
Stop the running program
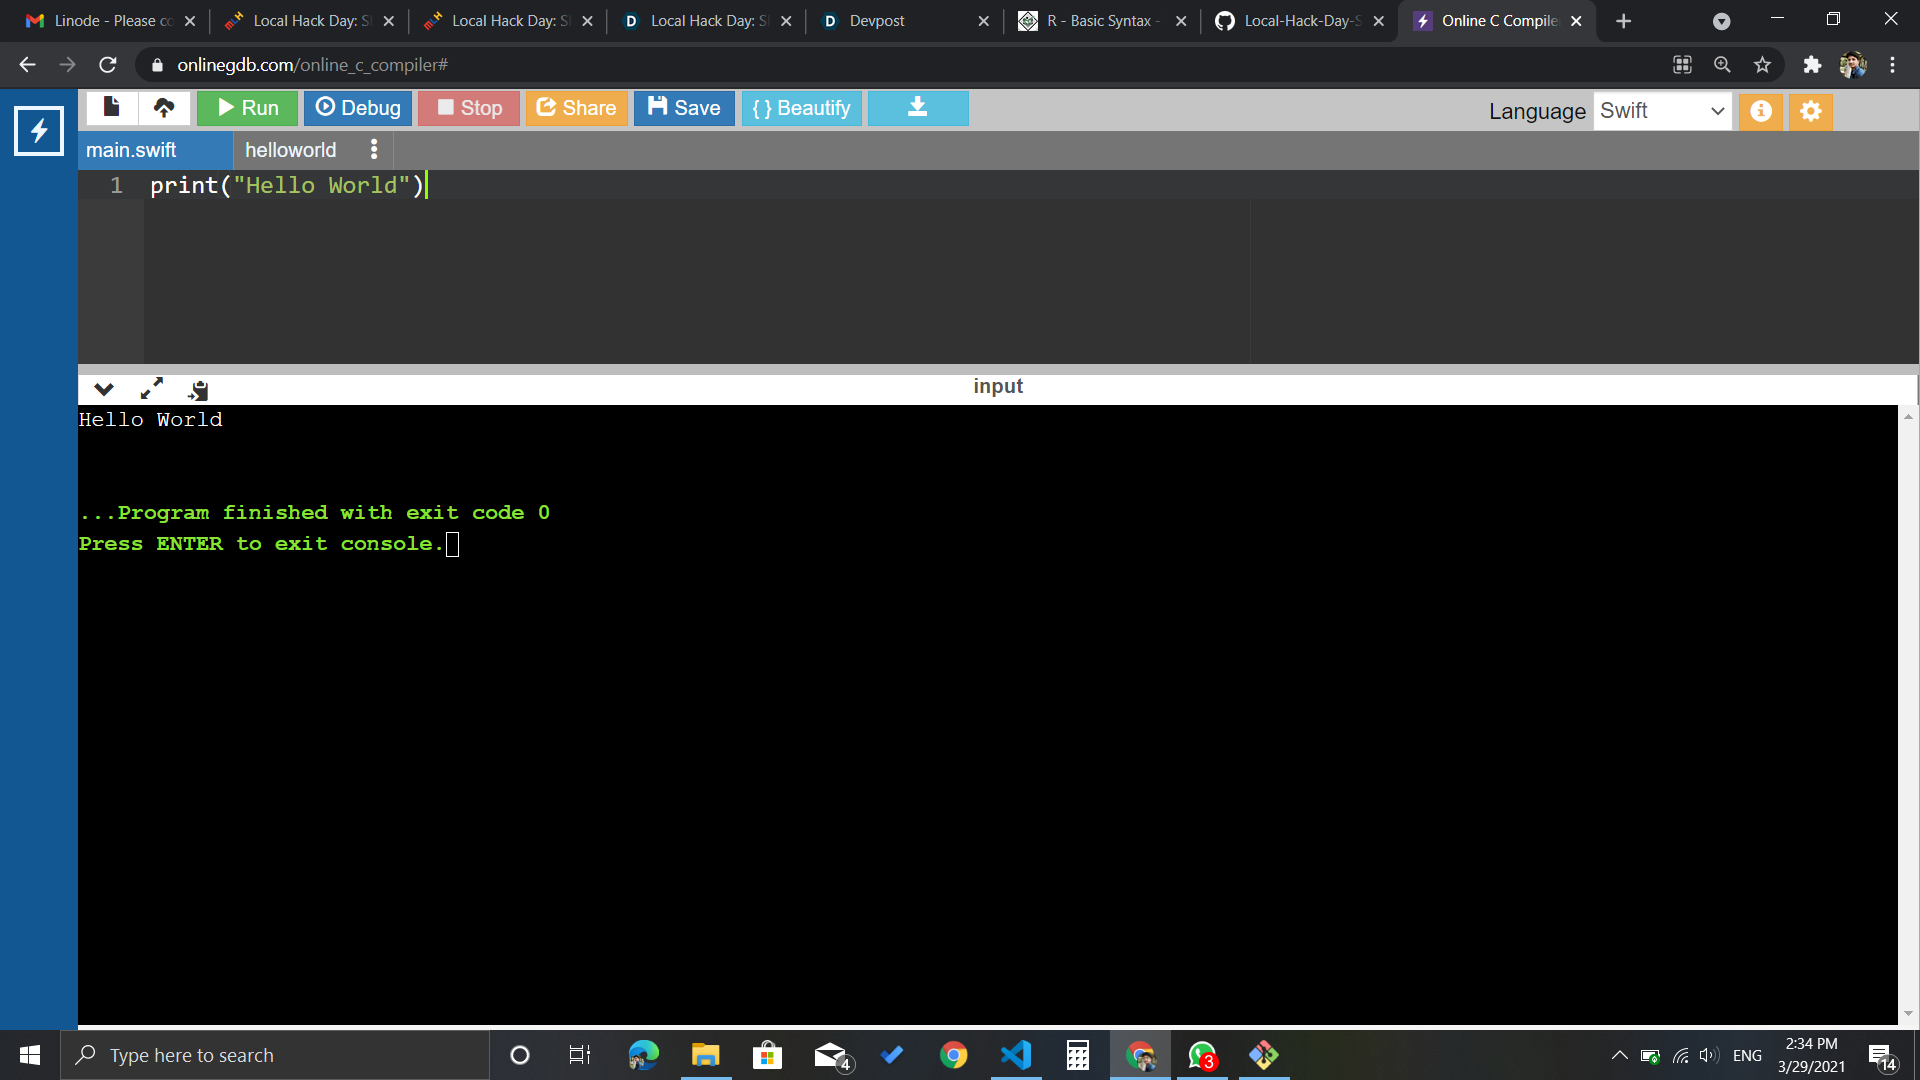468,107
